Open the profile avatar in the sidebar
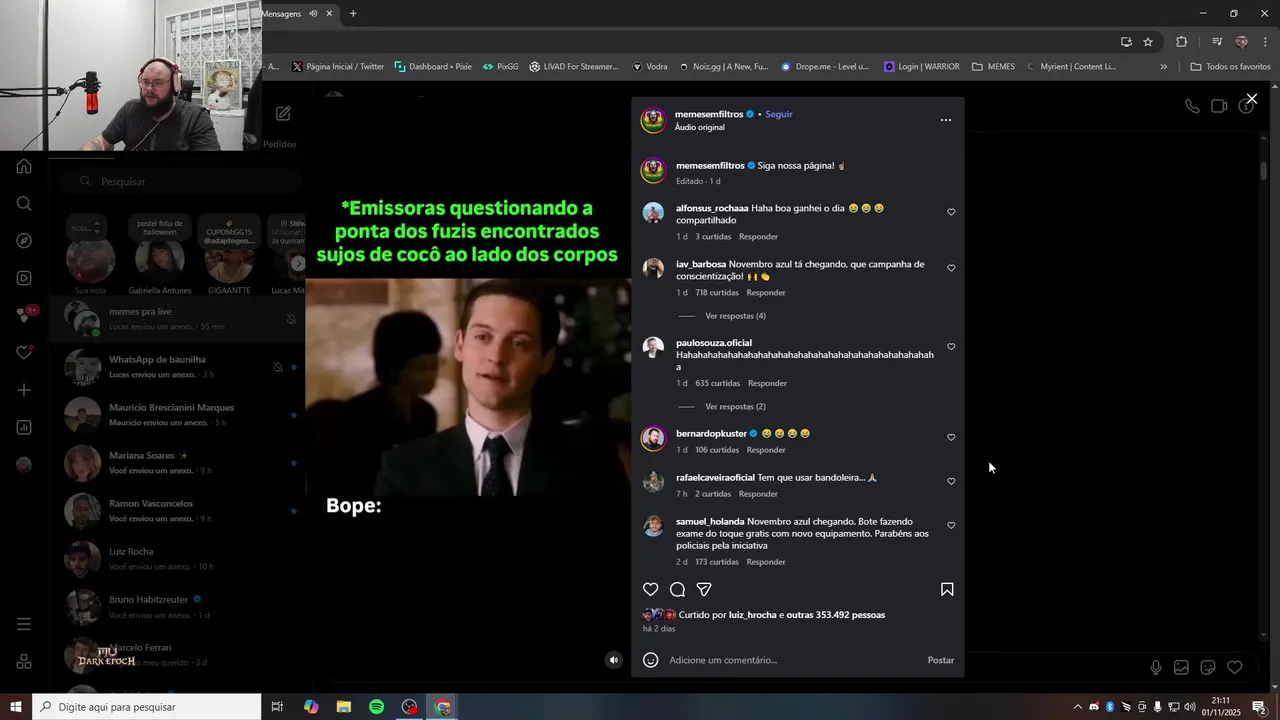 click(24, 465)
